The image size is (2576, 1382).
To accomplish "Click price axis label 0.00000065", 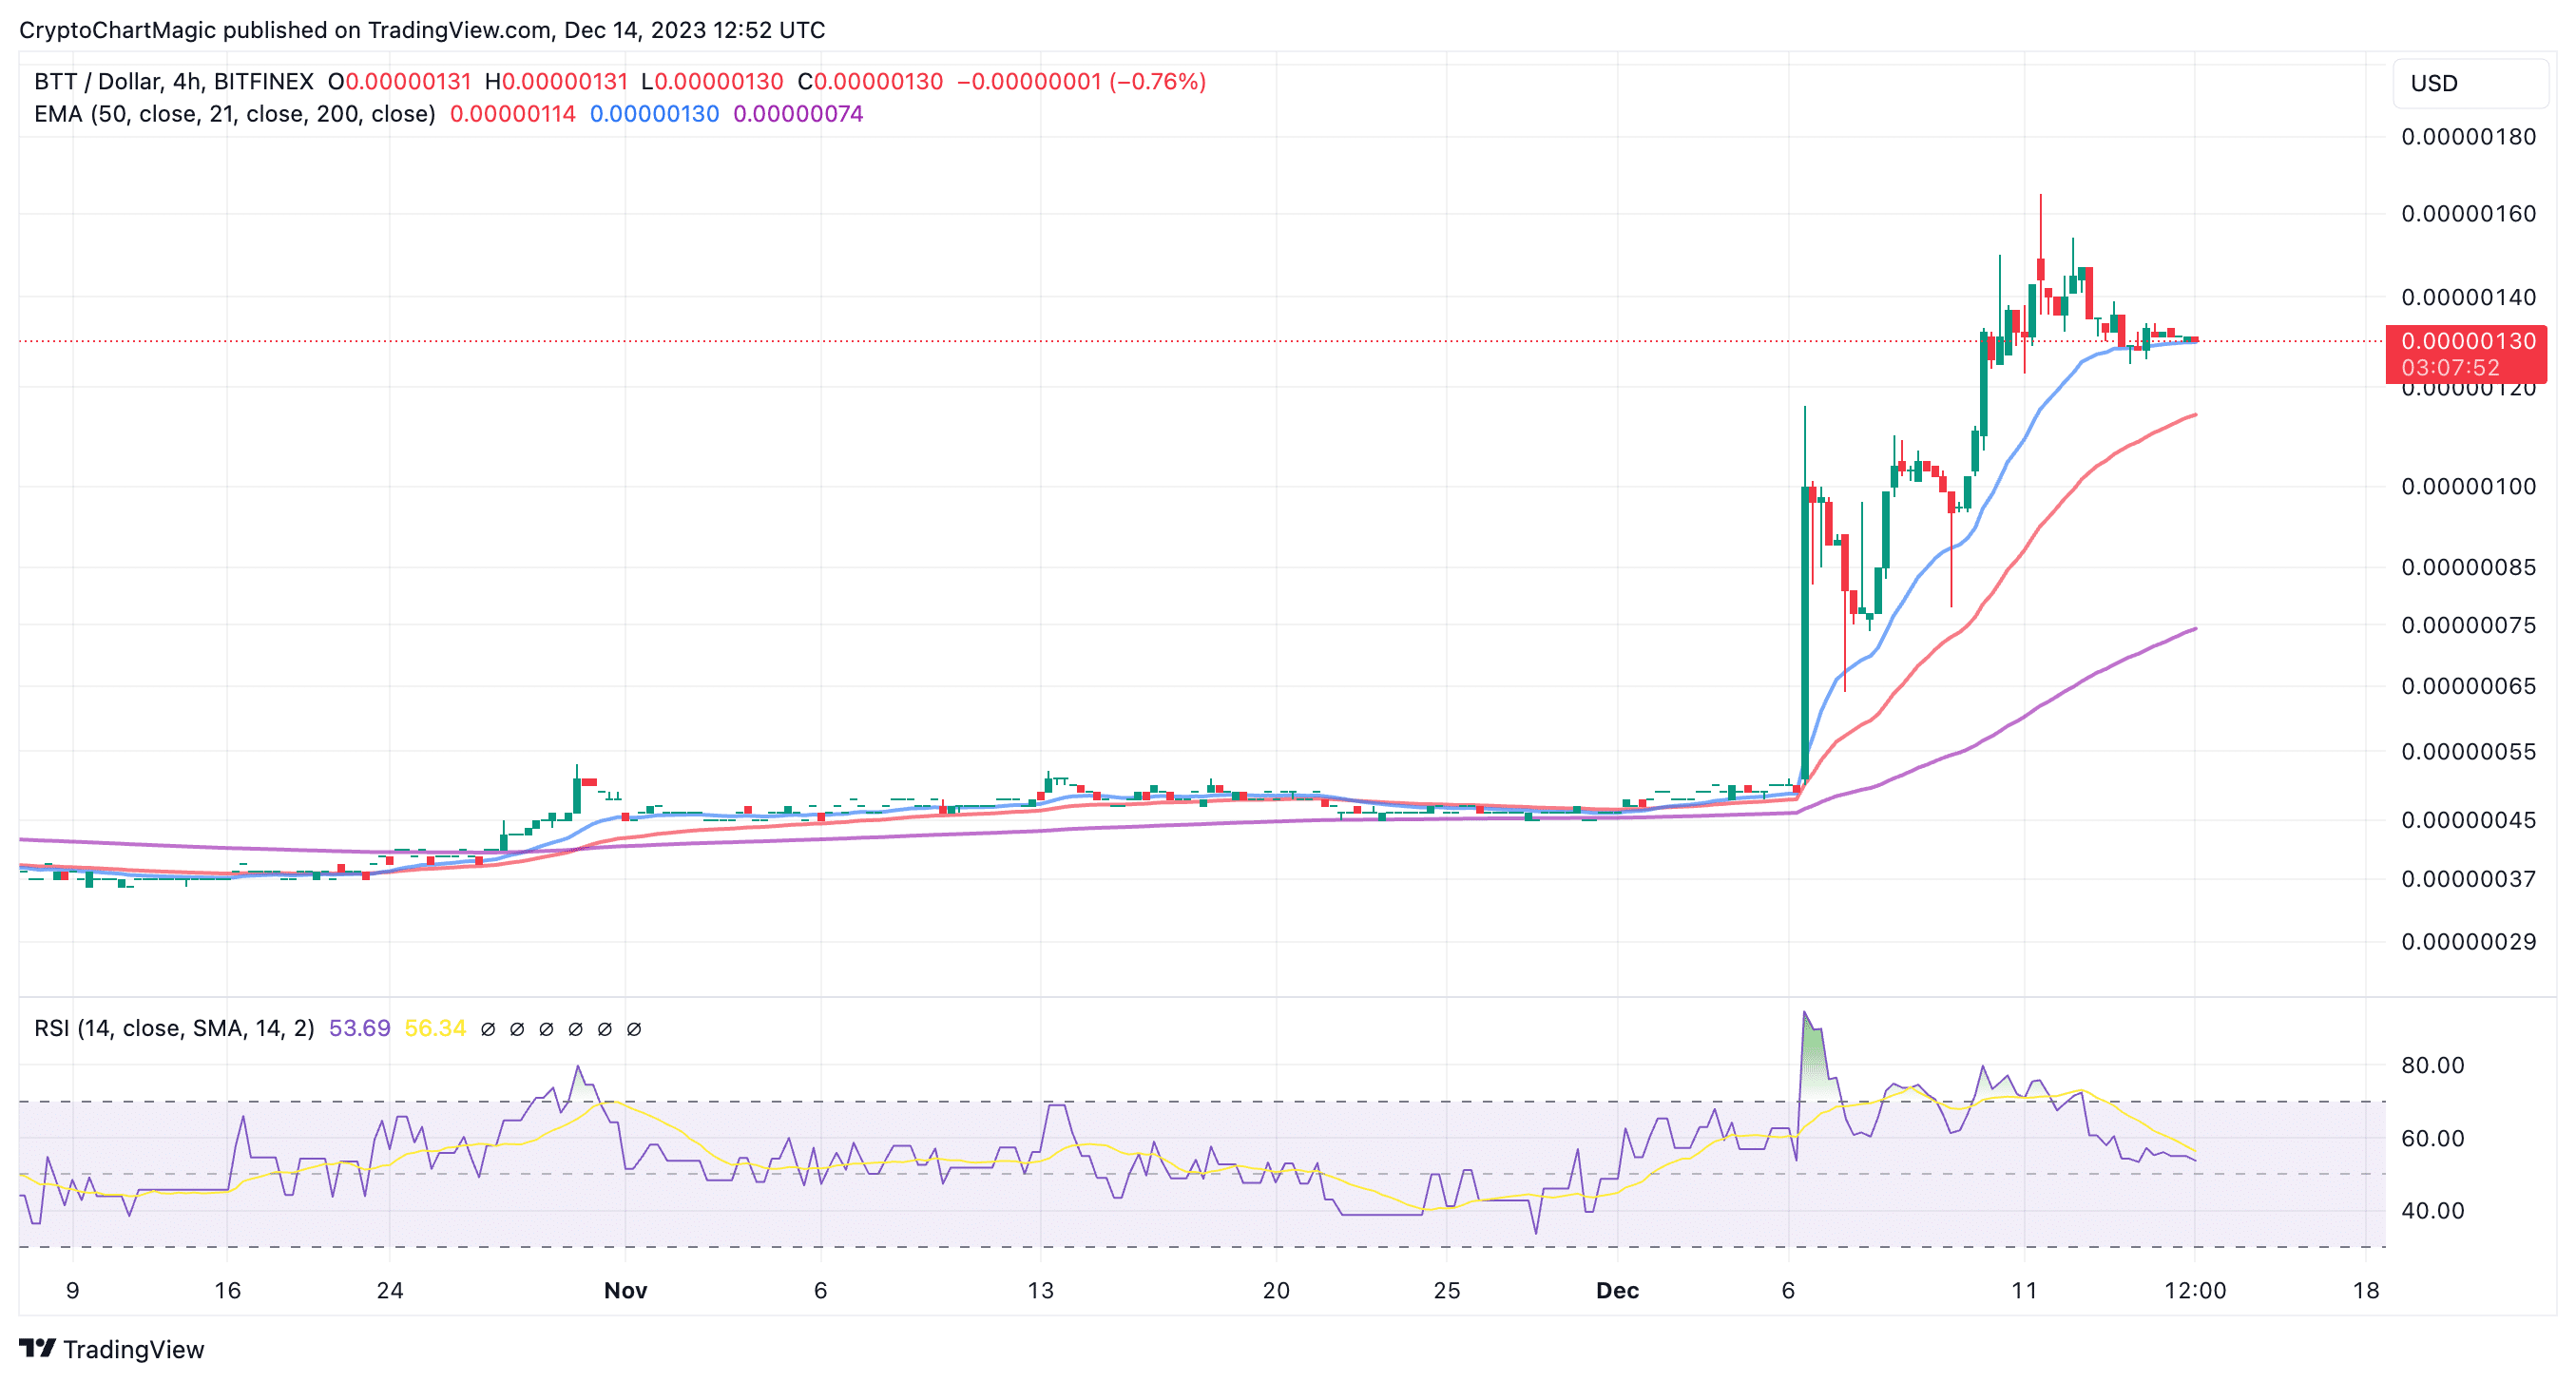I will [x=2468, y=686].
